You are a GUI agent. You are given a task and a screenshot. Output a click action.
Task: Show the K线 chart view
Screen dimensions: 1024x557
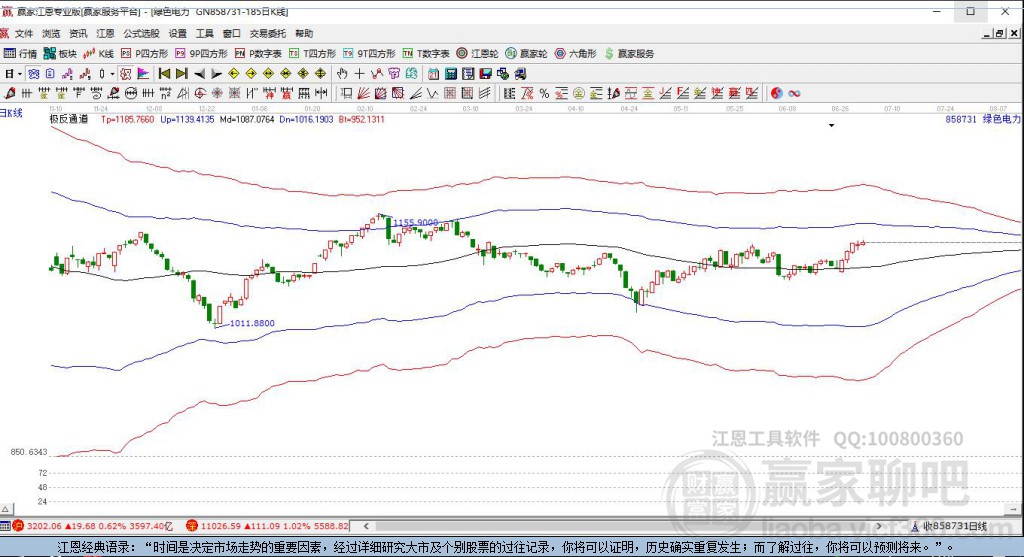[x=99, y=54]
